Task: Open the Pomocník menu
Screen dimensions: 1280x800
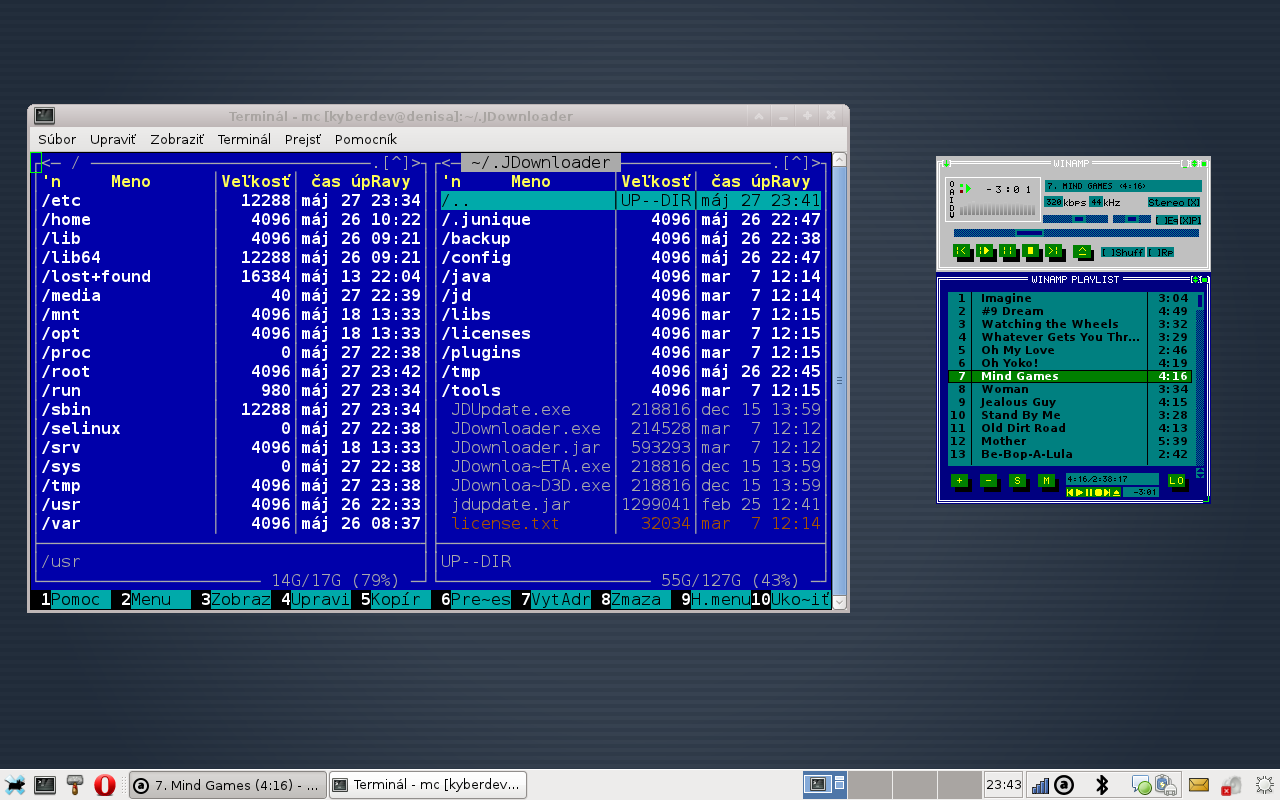Action: tap(366, 139)
